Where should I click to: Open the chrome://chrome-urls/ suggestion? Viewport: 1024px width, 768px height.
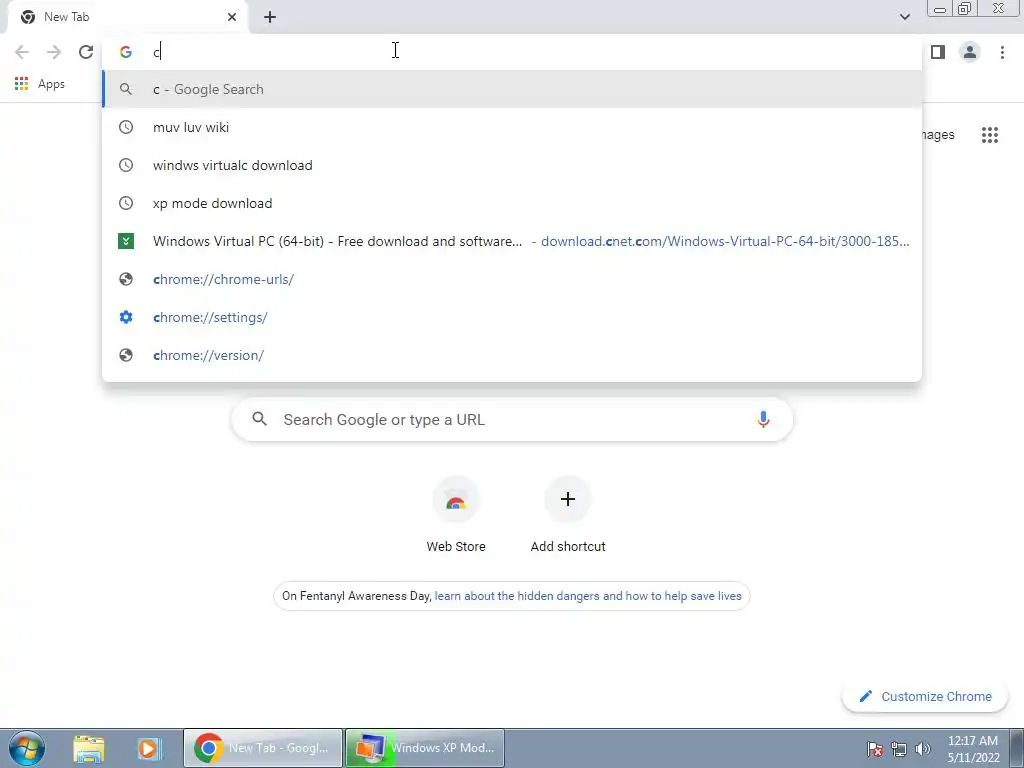coord(512,279)
